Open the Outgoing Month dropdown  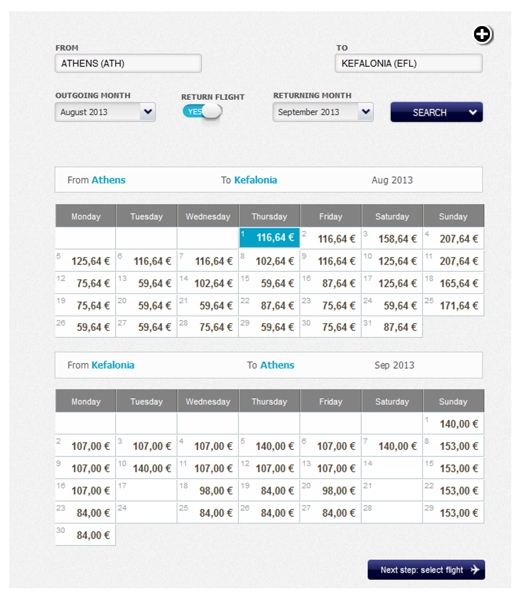tap(105, 112)
